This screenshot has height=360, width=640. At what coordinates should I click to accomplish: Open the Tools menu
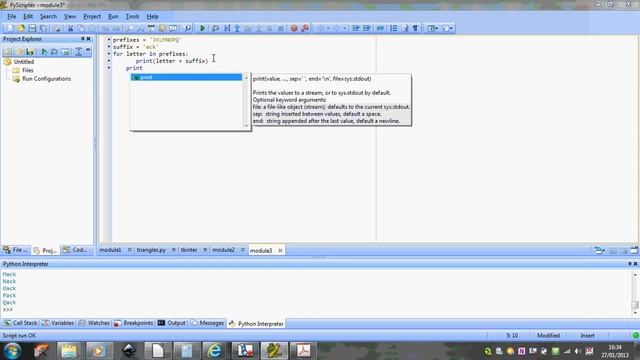[132, 16]
